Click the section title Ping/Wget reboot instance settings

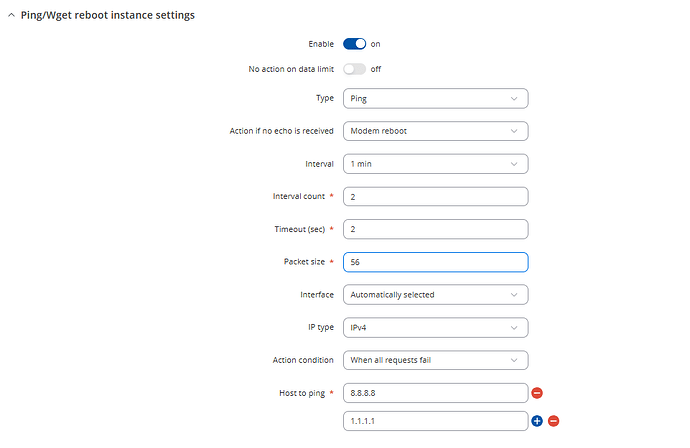(108, 16)
